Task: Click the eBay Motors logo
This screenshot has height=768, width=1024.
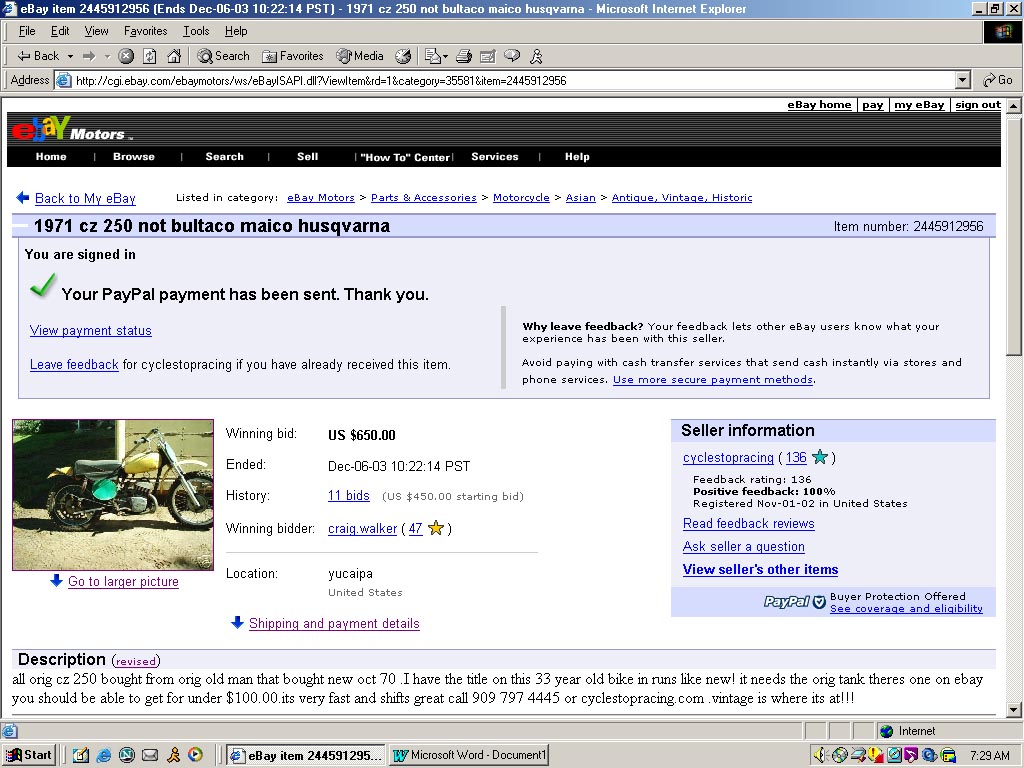Action: (x=68, y=129)
